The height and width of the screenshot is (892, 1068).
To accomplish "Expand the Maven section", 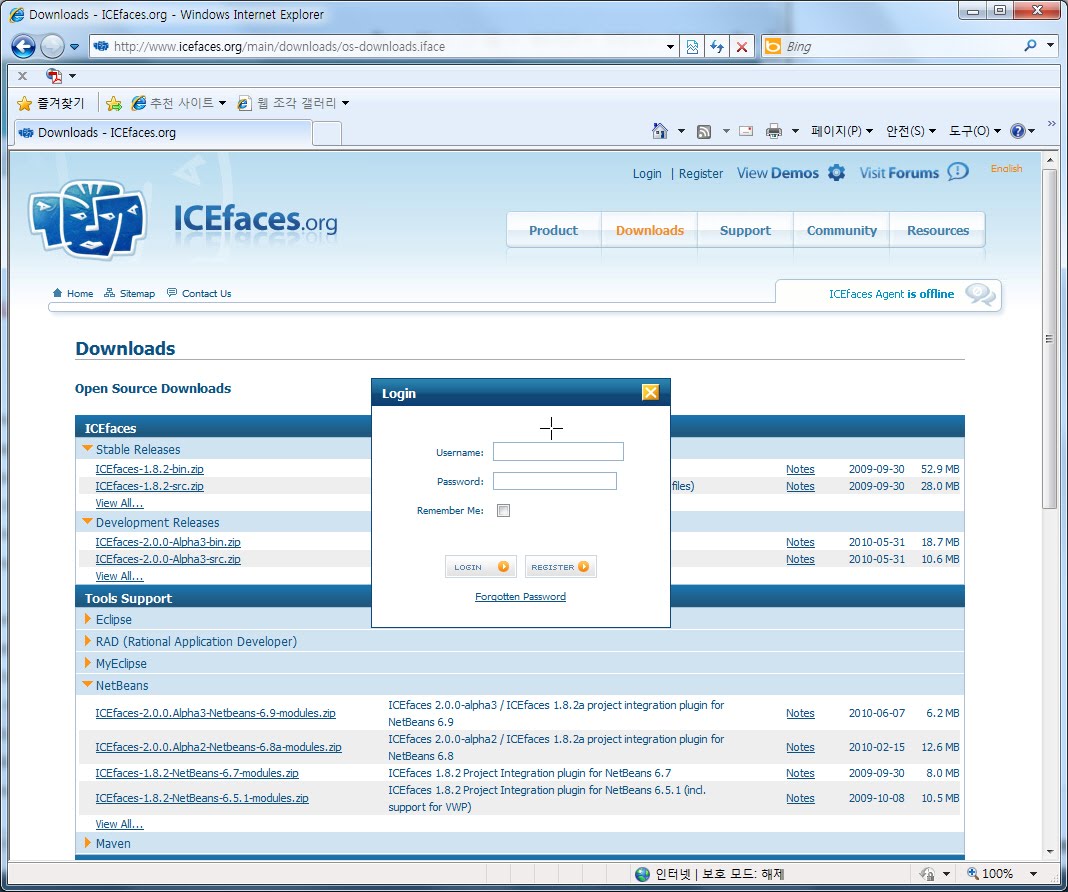I will (87, 842).
